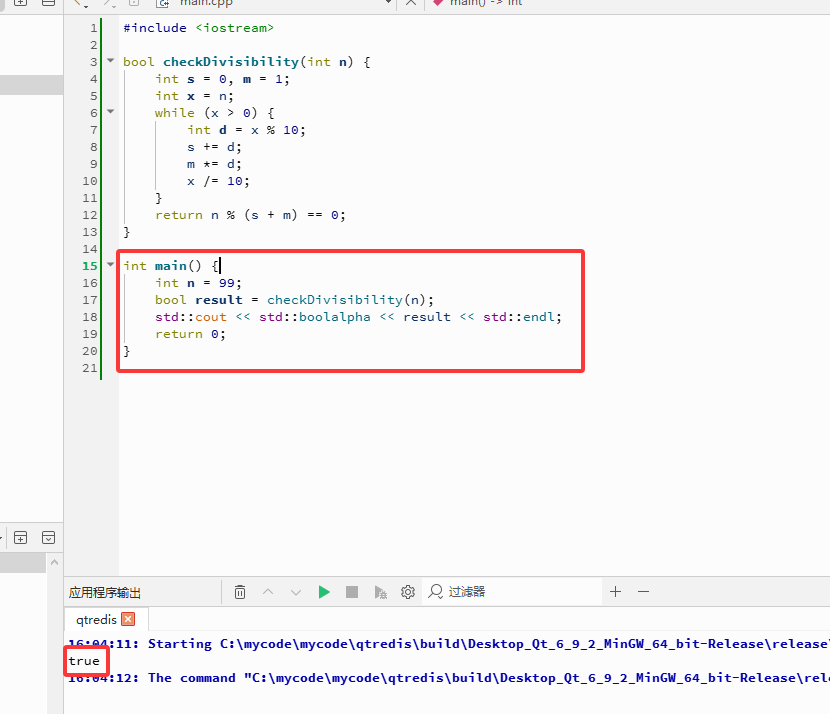Place cursor on #include <iostream> line
This screenshot has width=830, height=714.
(x=199, y=28)
